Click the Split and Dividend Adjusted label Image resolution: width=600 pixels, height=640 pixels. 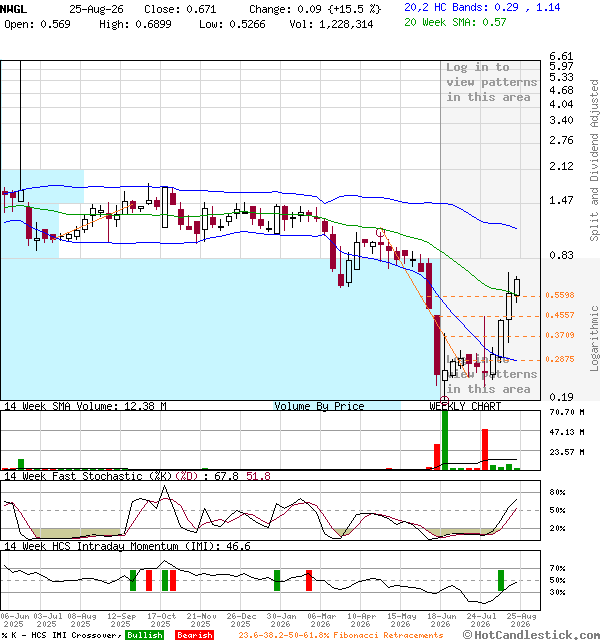coord(594,160)
